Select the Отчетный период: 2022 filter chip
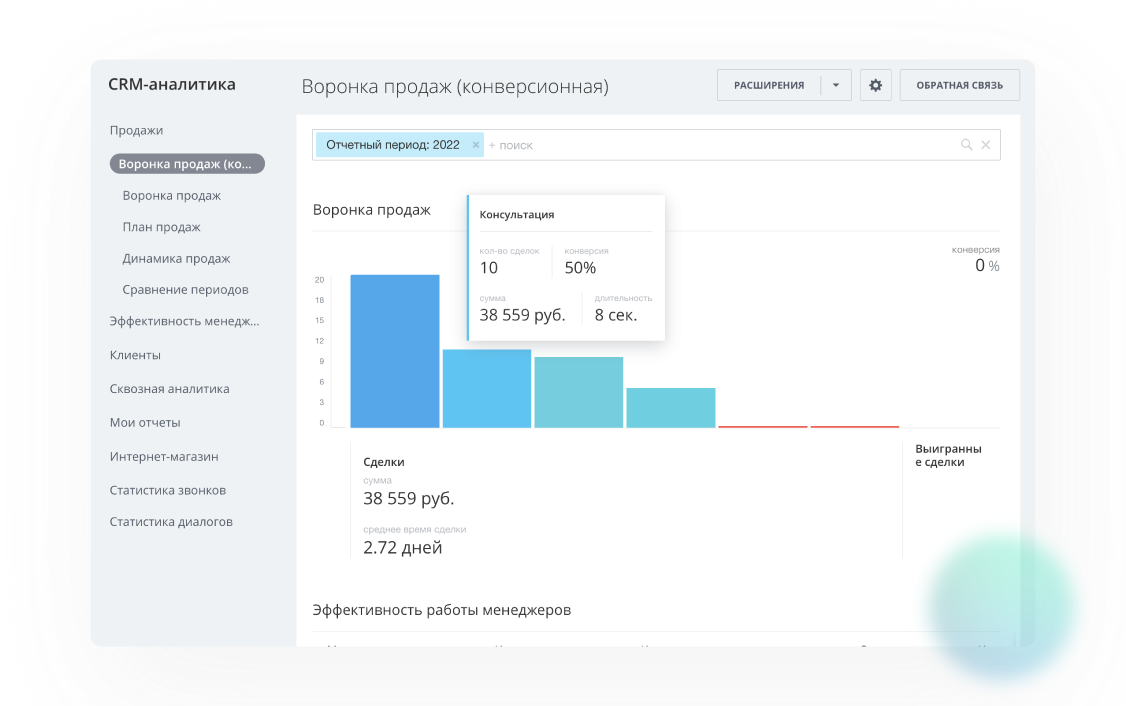The height and width of the screenshot is (706, 1126). tap(393, 145)
